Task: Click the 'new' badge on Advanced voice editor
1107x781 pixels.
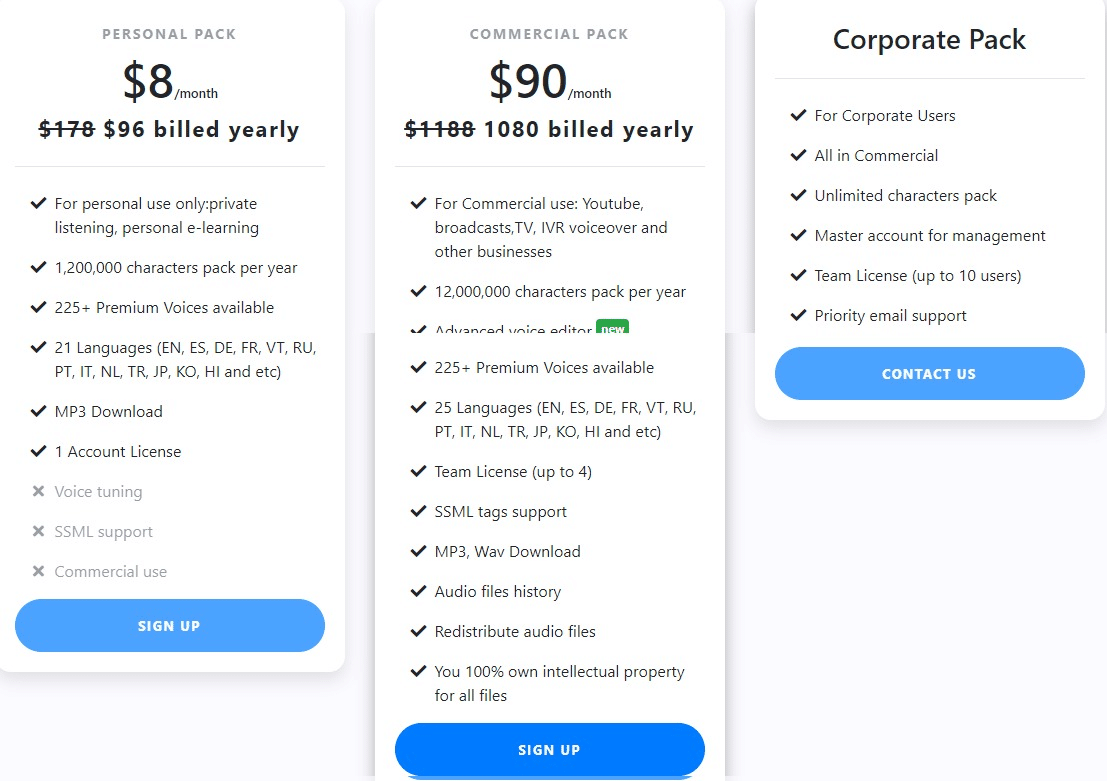Action: coord(612,328)
